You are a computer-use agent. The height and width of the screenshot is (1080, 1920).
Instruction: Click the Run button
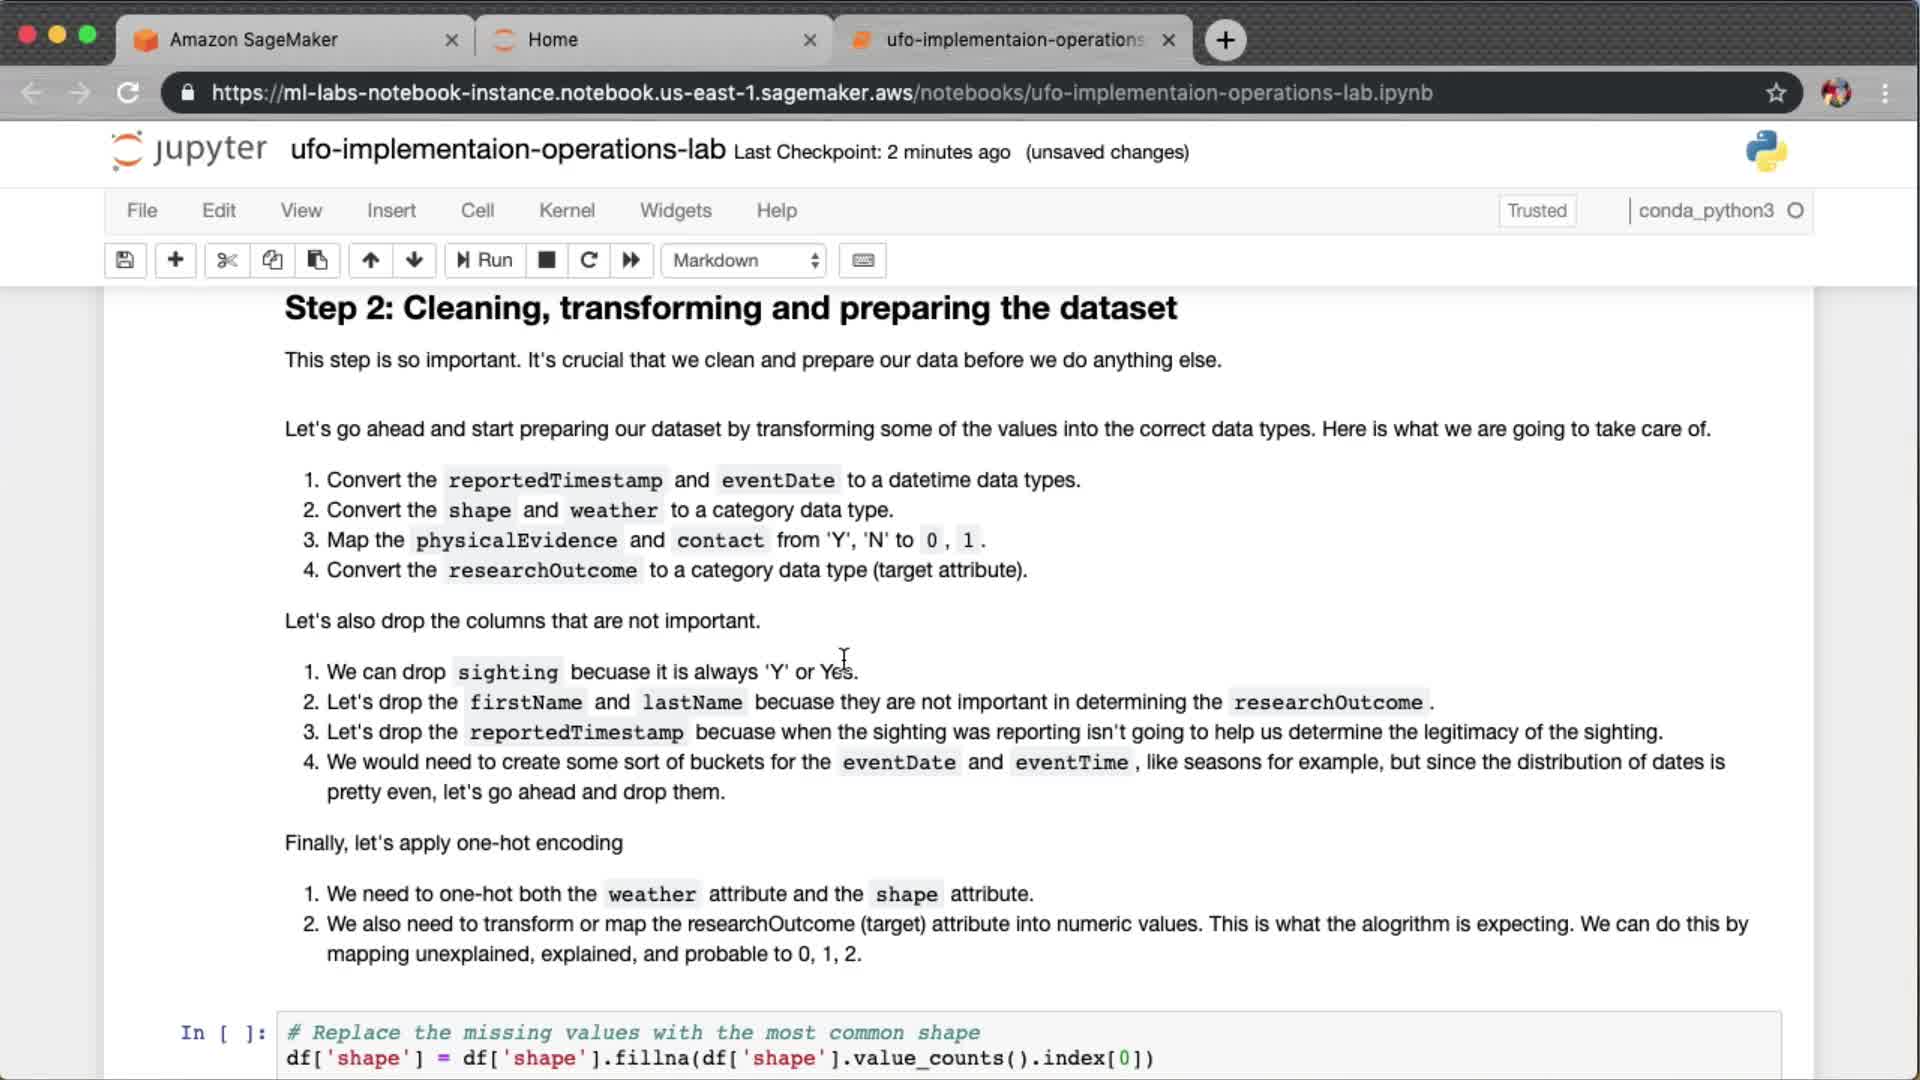click(485, 260)
